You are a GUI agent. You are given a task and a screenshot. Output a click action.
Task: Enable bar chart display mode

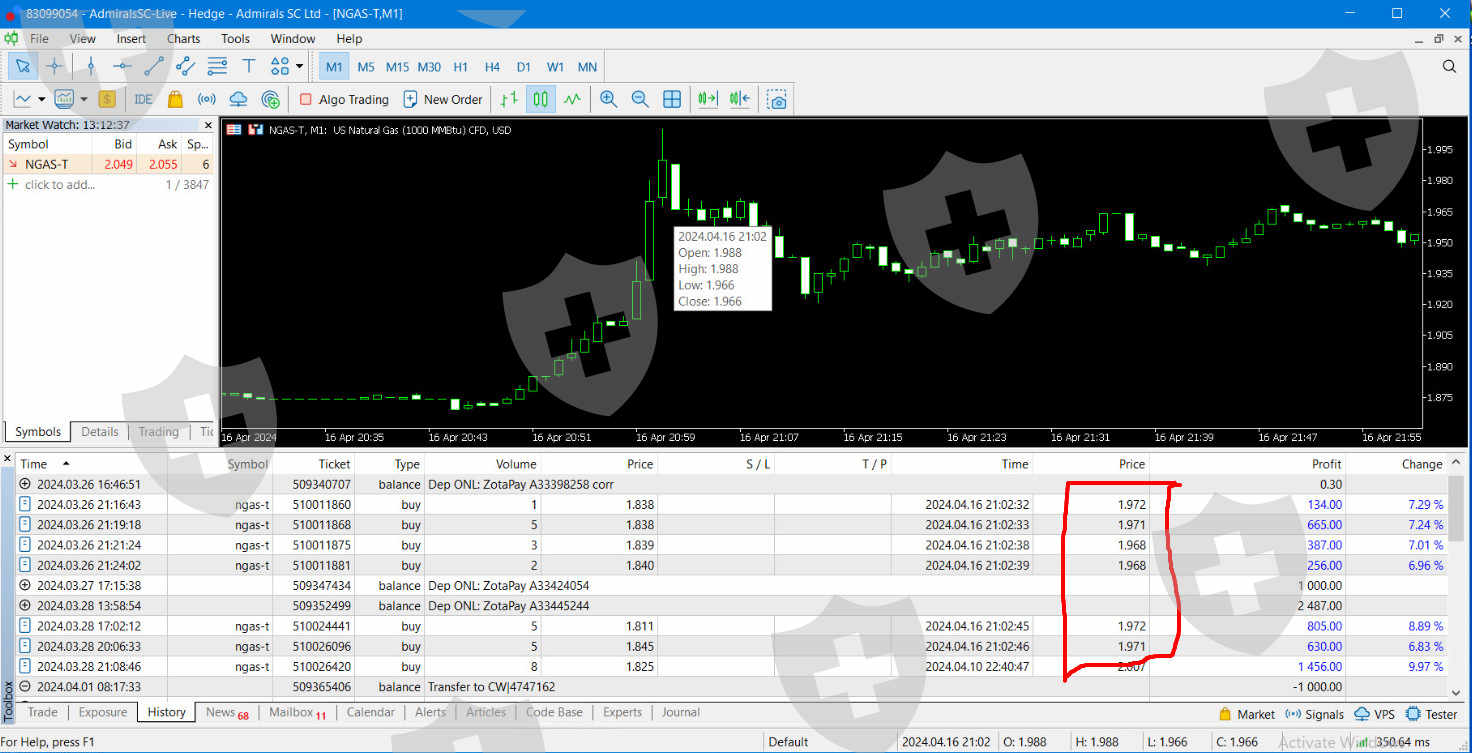(510, 99)
